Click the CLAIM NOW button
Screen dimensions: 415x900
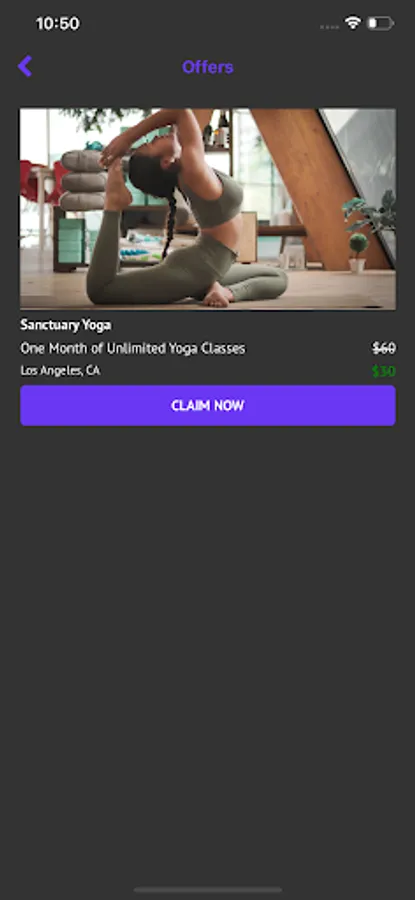[208, 405]
